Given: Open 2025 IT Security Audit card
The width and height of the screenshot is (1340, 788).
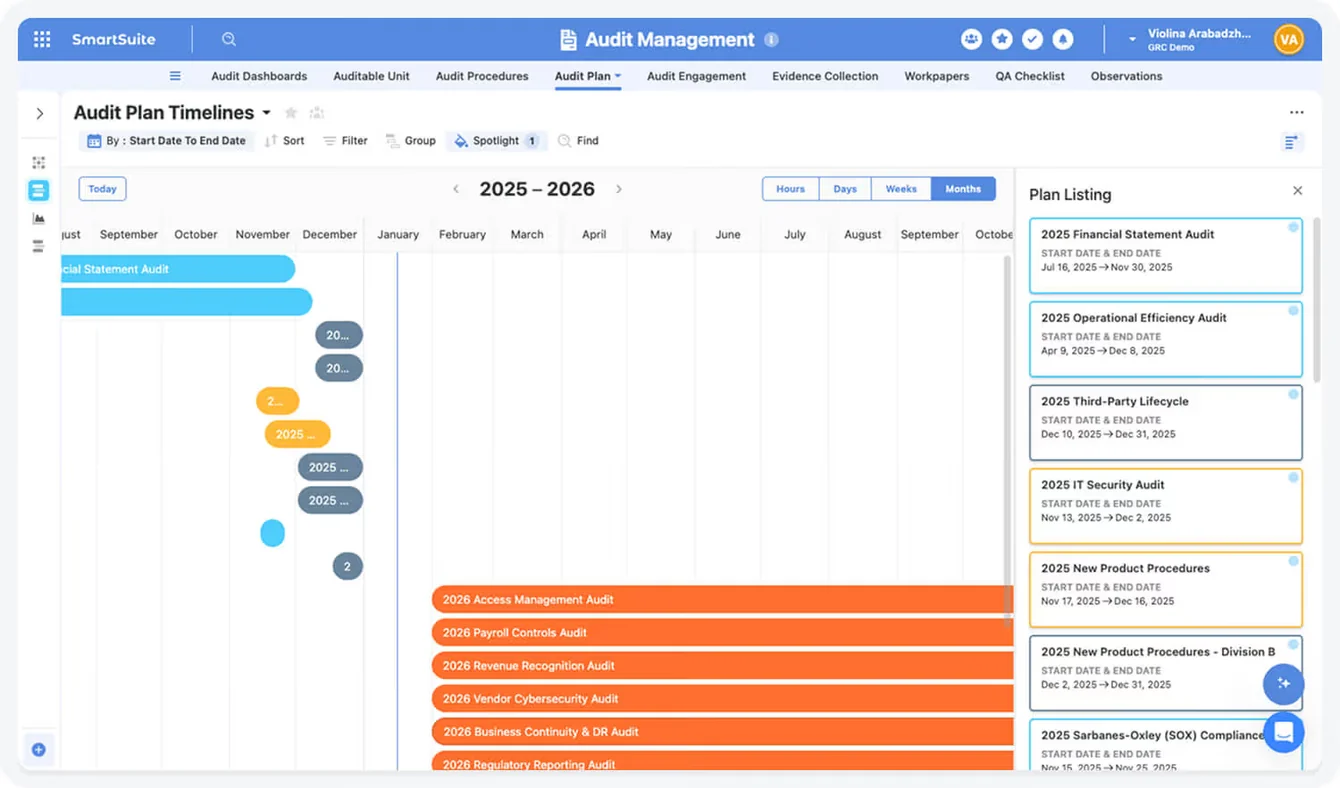Looking at the screenshot, I should [x=1166, y=506].
